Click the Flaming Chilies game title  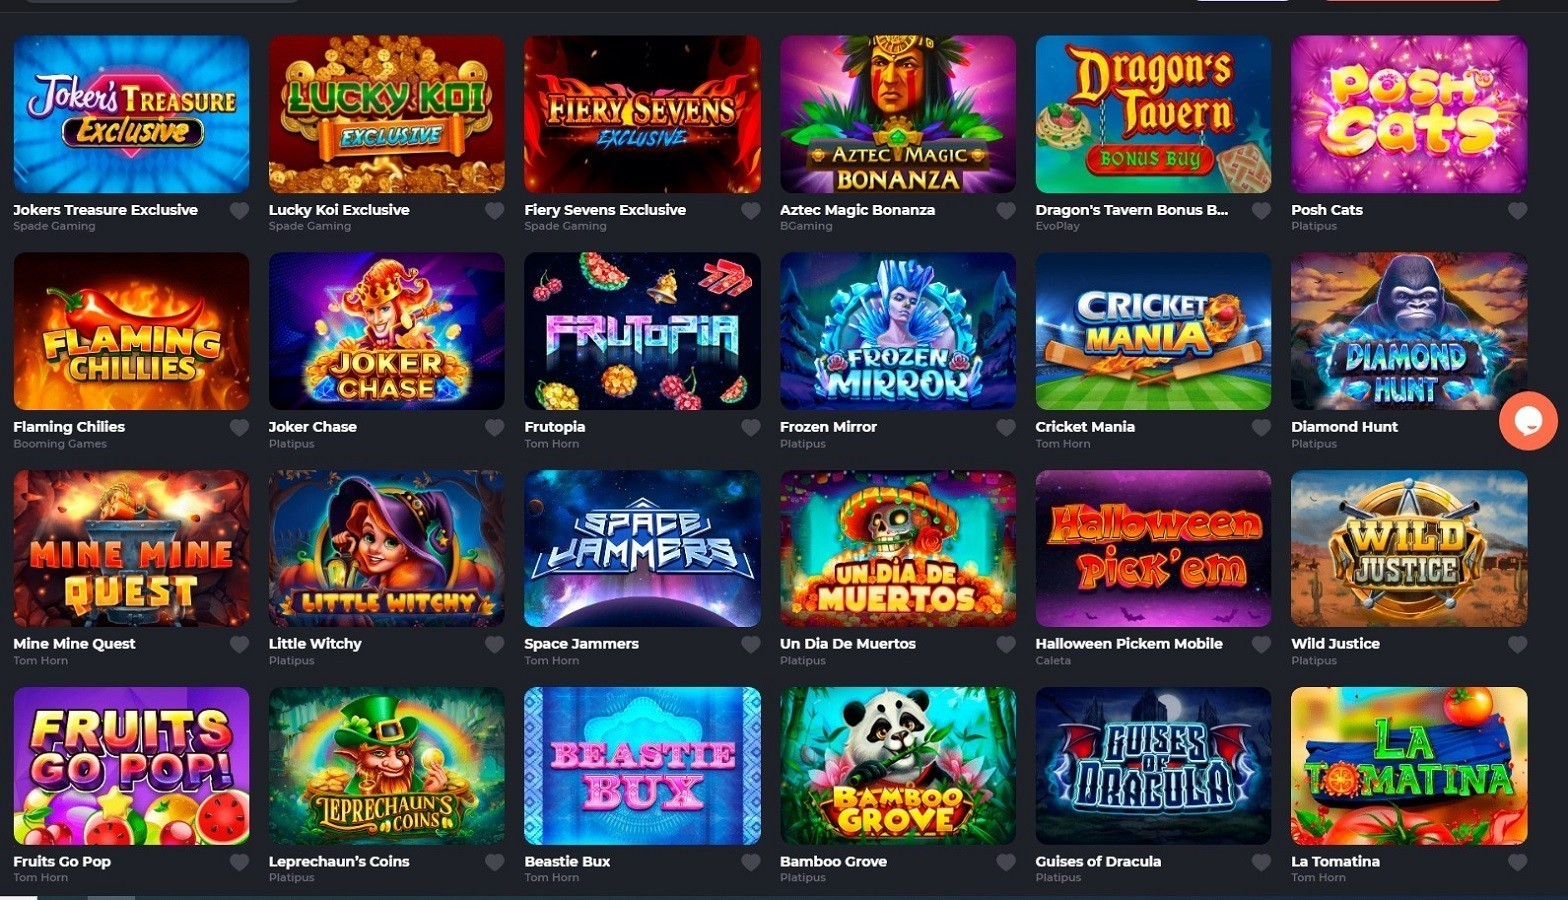coord(69,426)
